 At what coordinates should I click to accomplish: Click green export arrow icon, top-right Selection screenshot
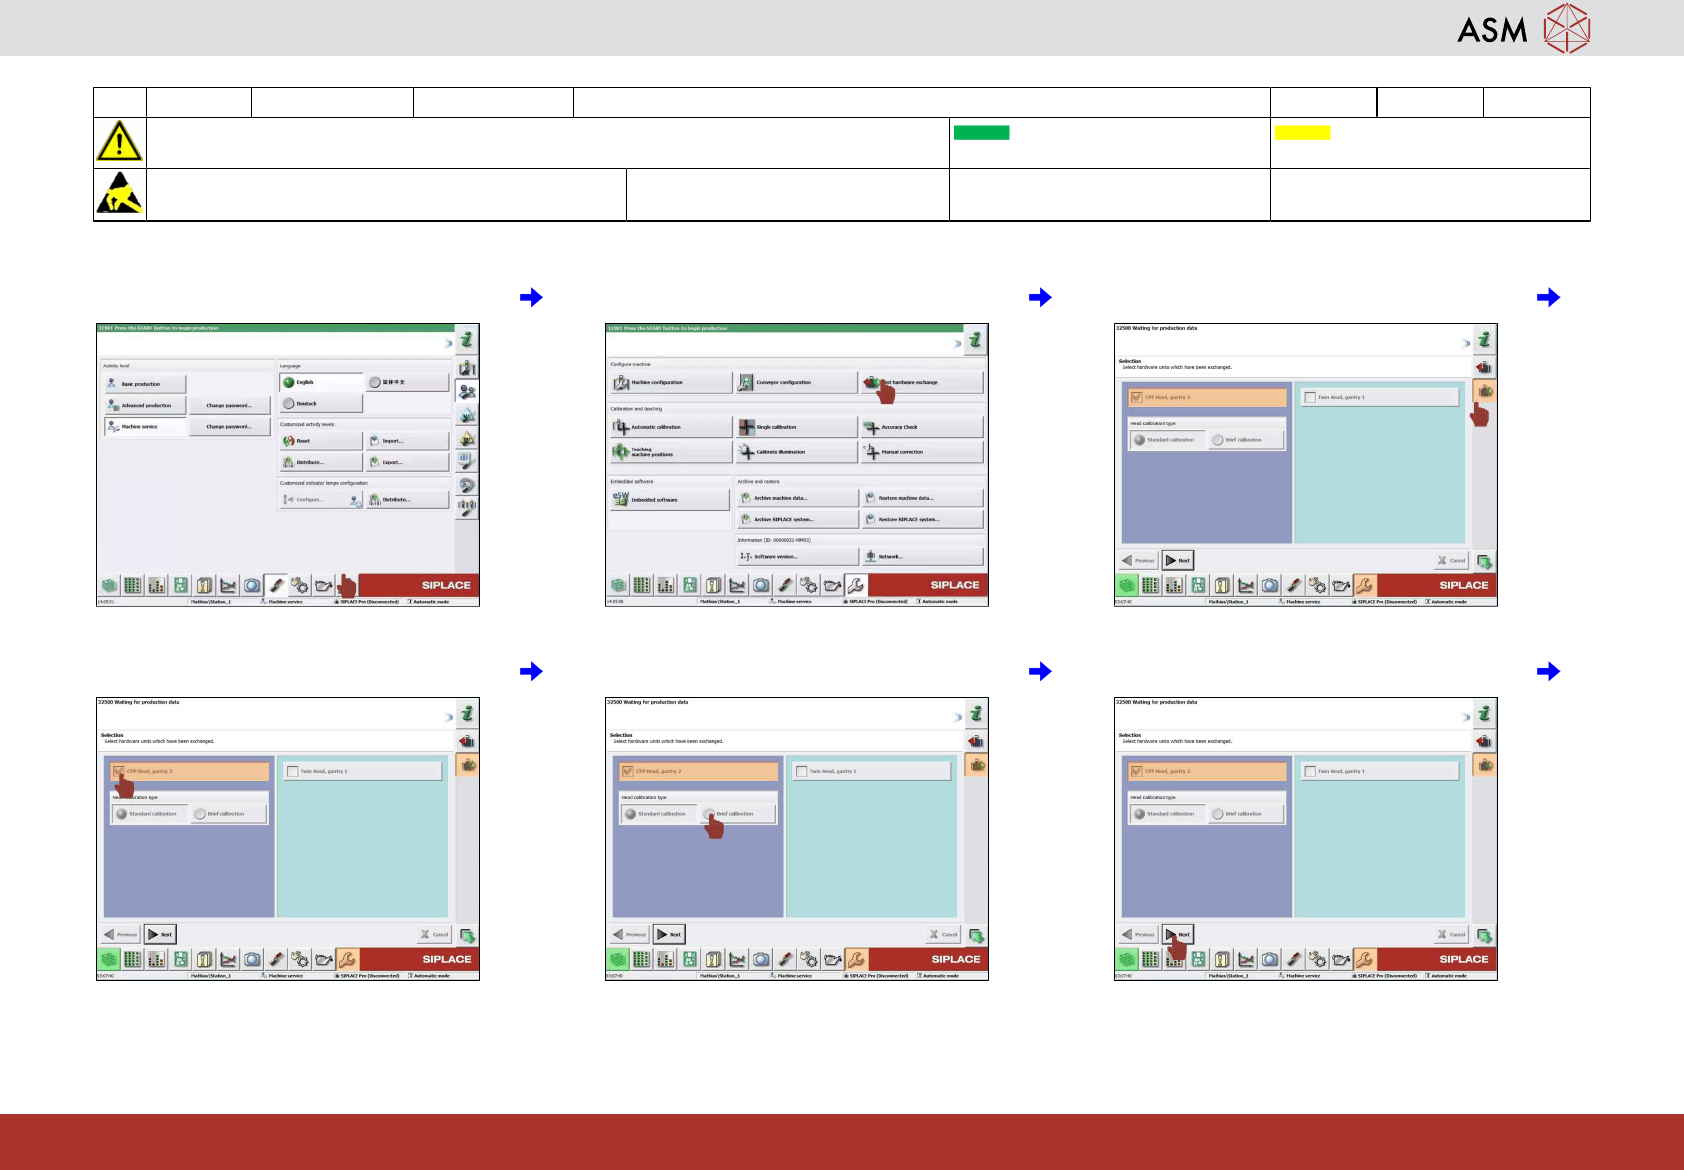click(1485, 562)
